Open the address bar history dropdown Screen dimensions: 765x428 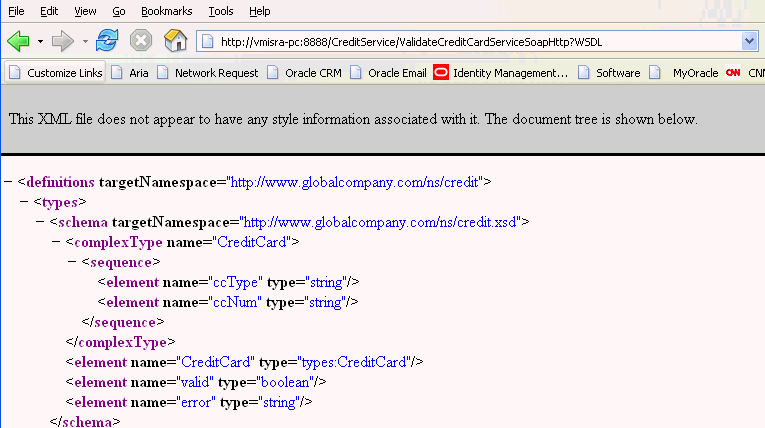(749, 41)
